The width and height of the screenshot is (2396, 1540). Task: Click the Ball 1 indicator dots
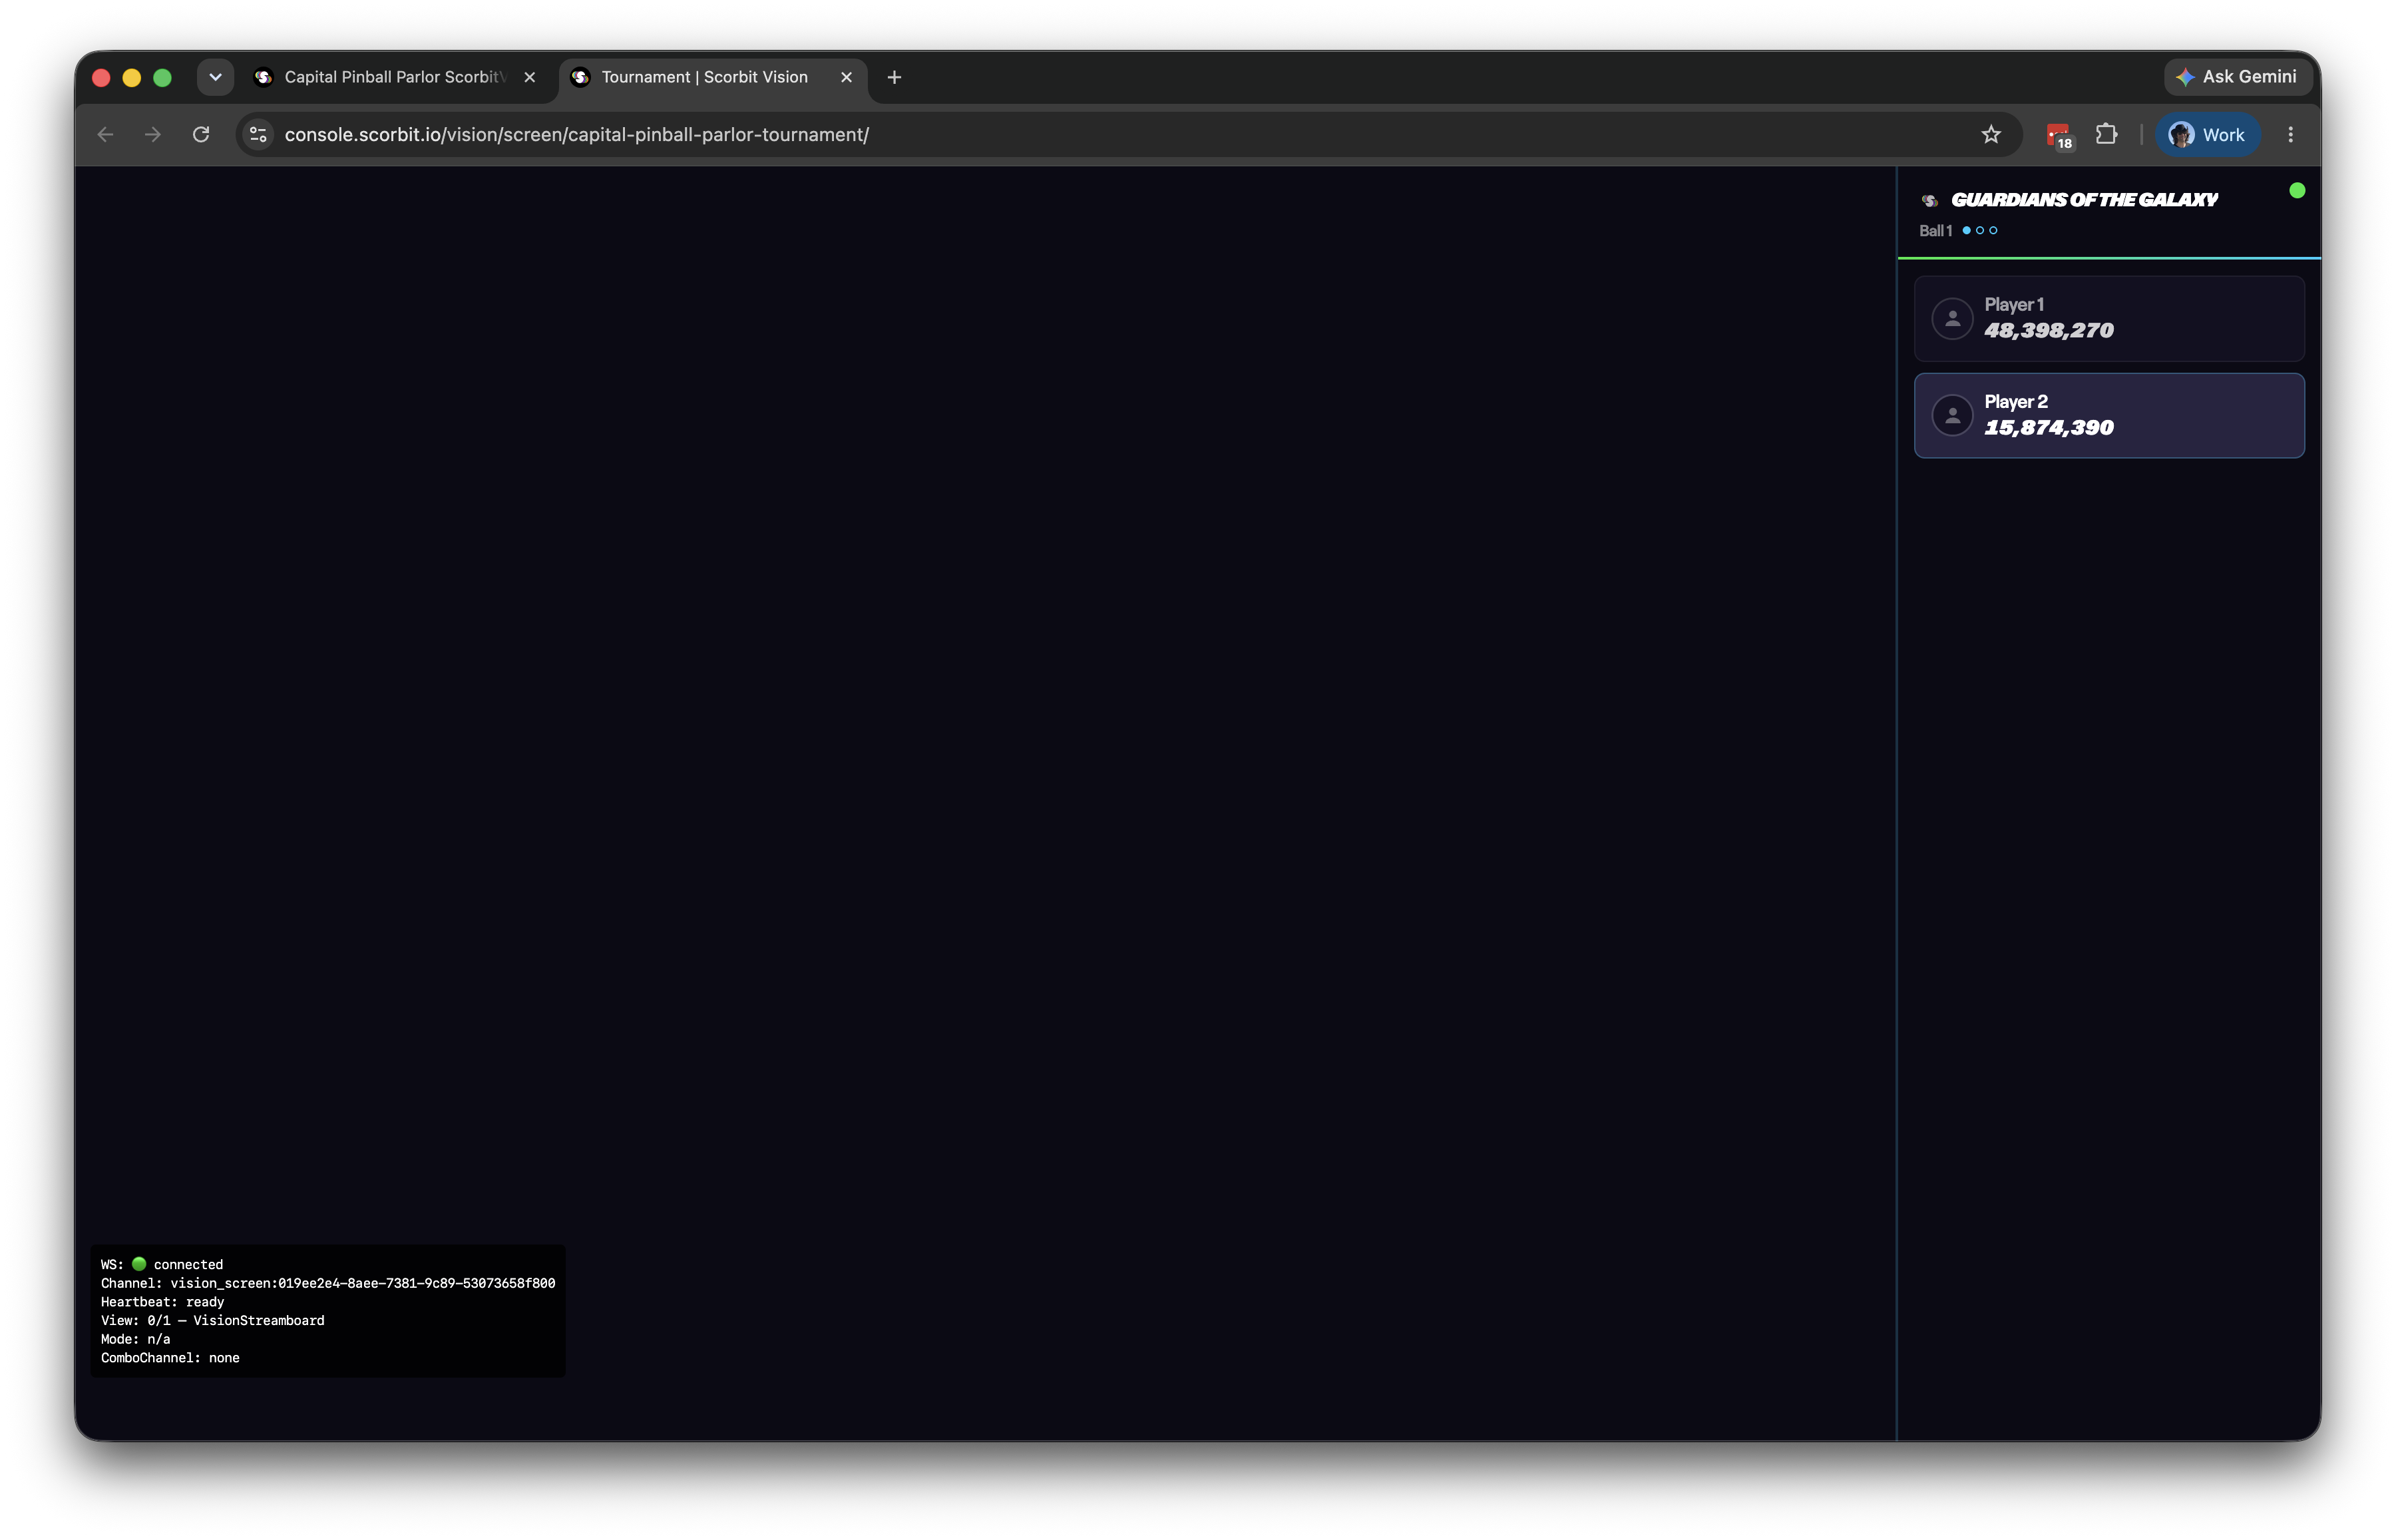click(1979, 231)
